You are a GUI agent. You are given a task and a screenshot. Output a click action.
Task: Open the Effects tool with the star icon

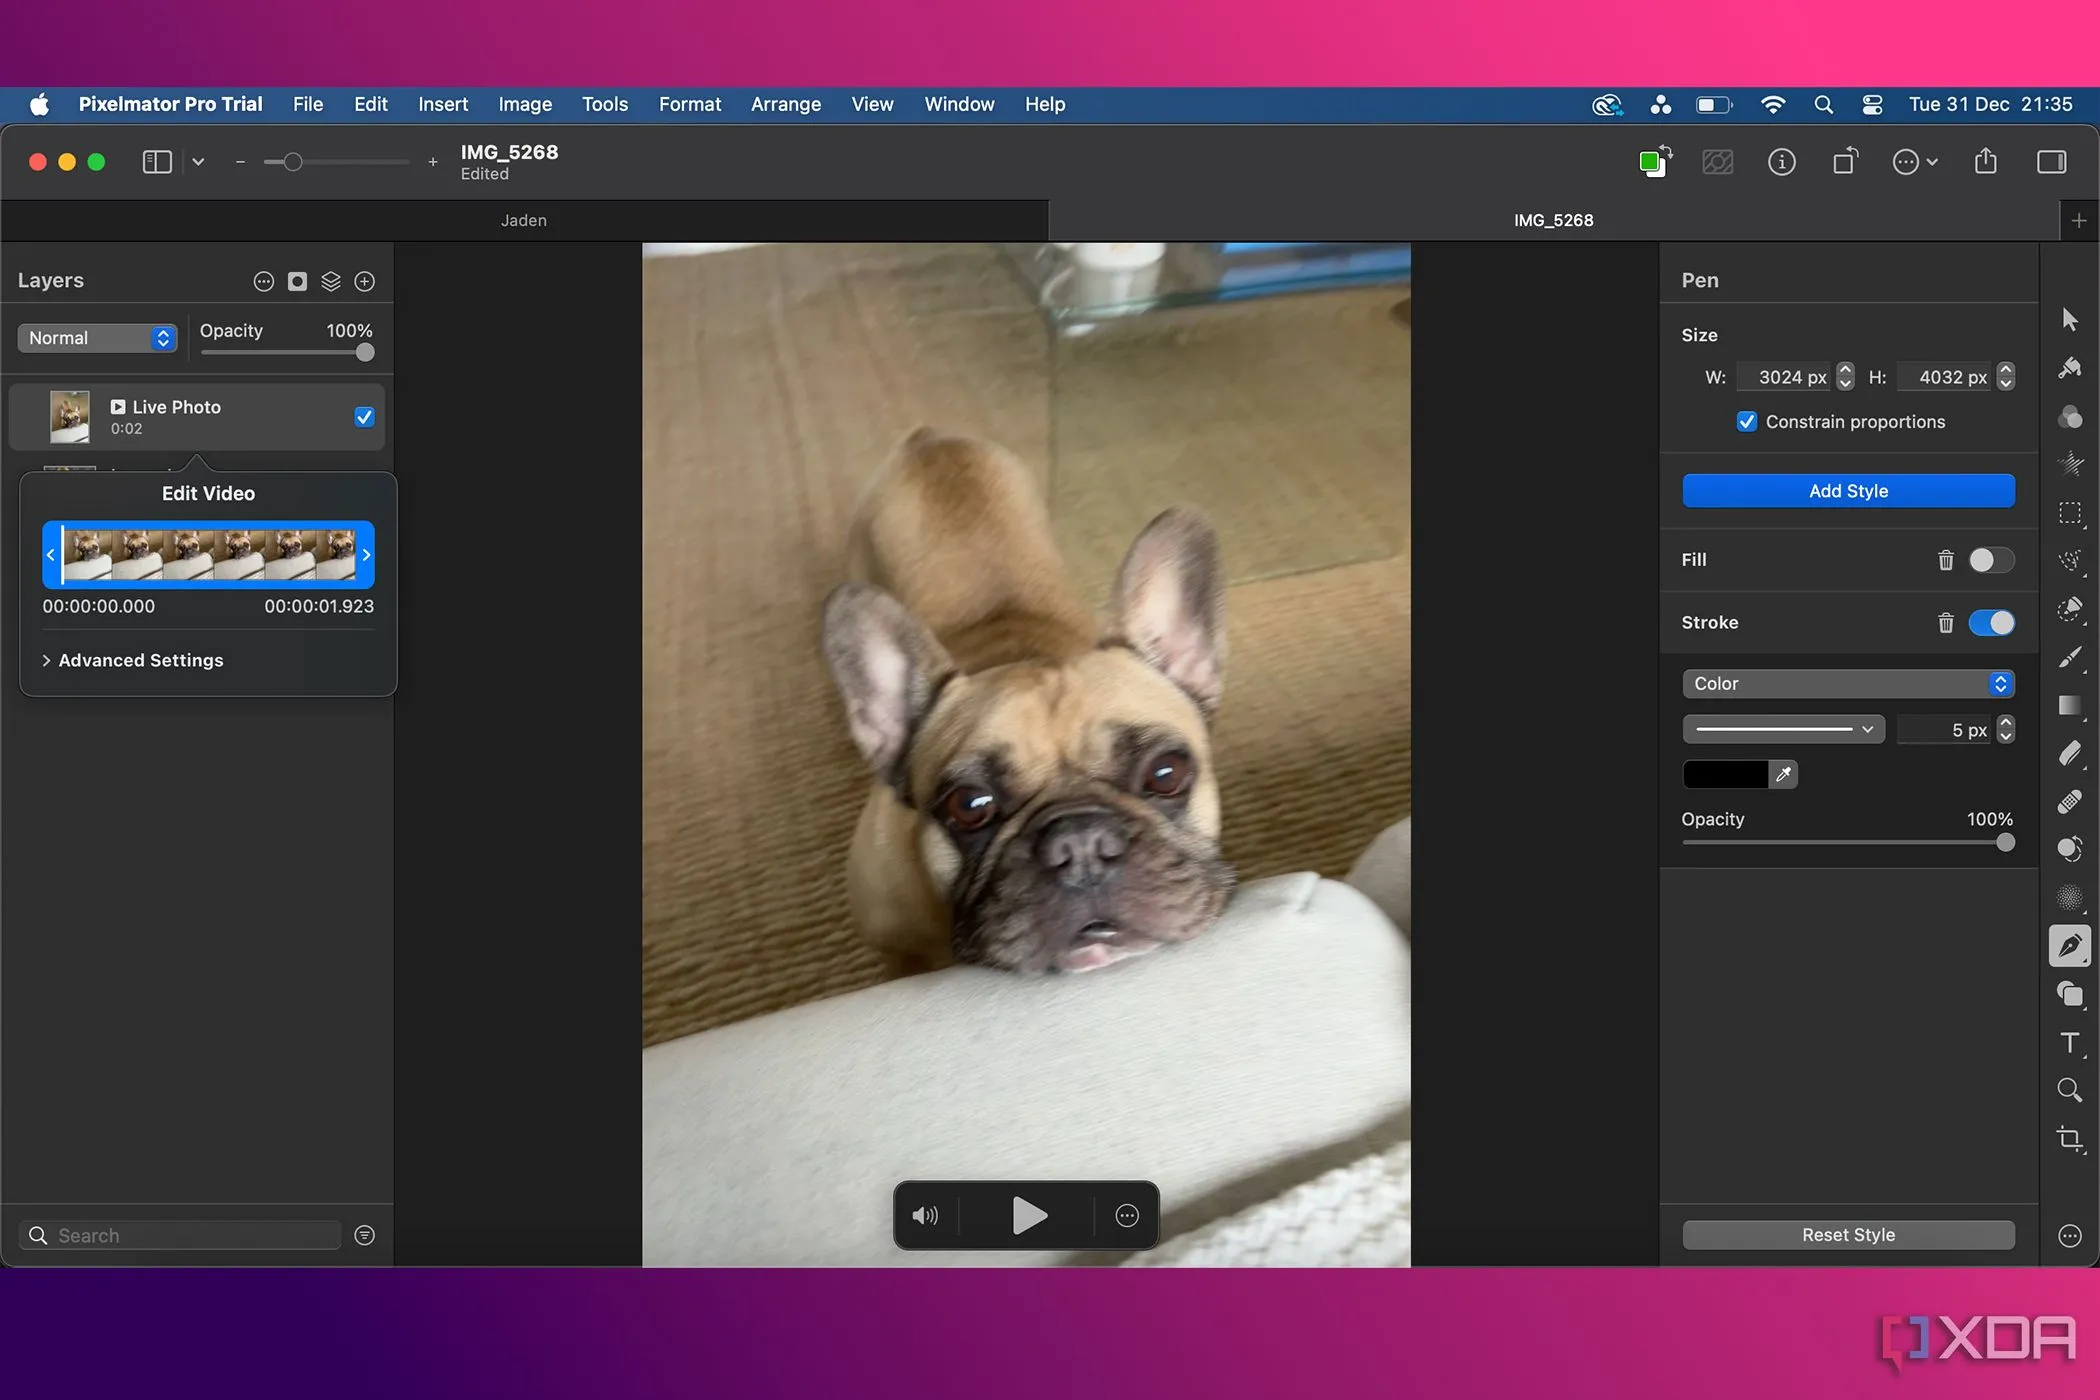click(2070, 464)
